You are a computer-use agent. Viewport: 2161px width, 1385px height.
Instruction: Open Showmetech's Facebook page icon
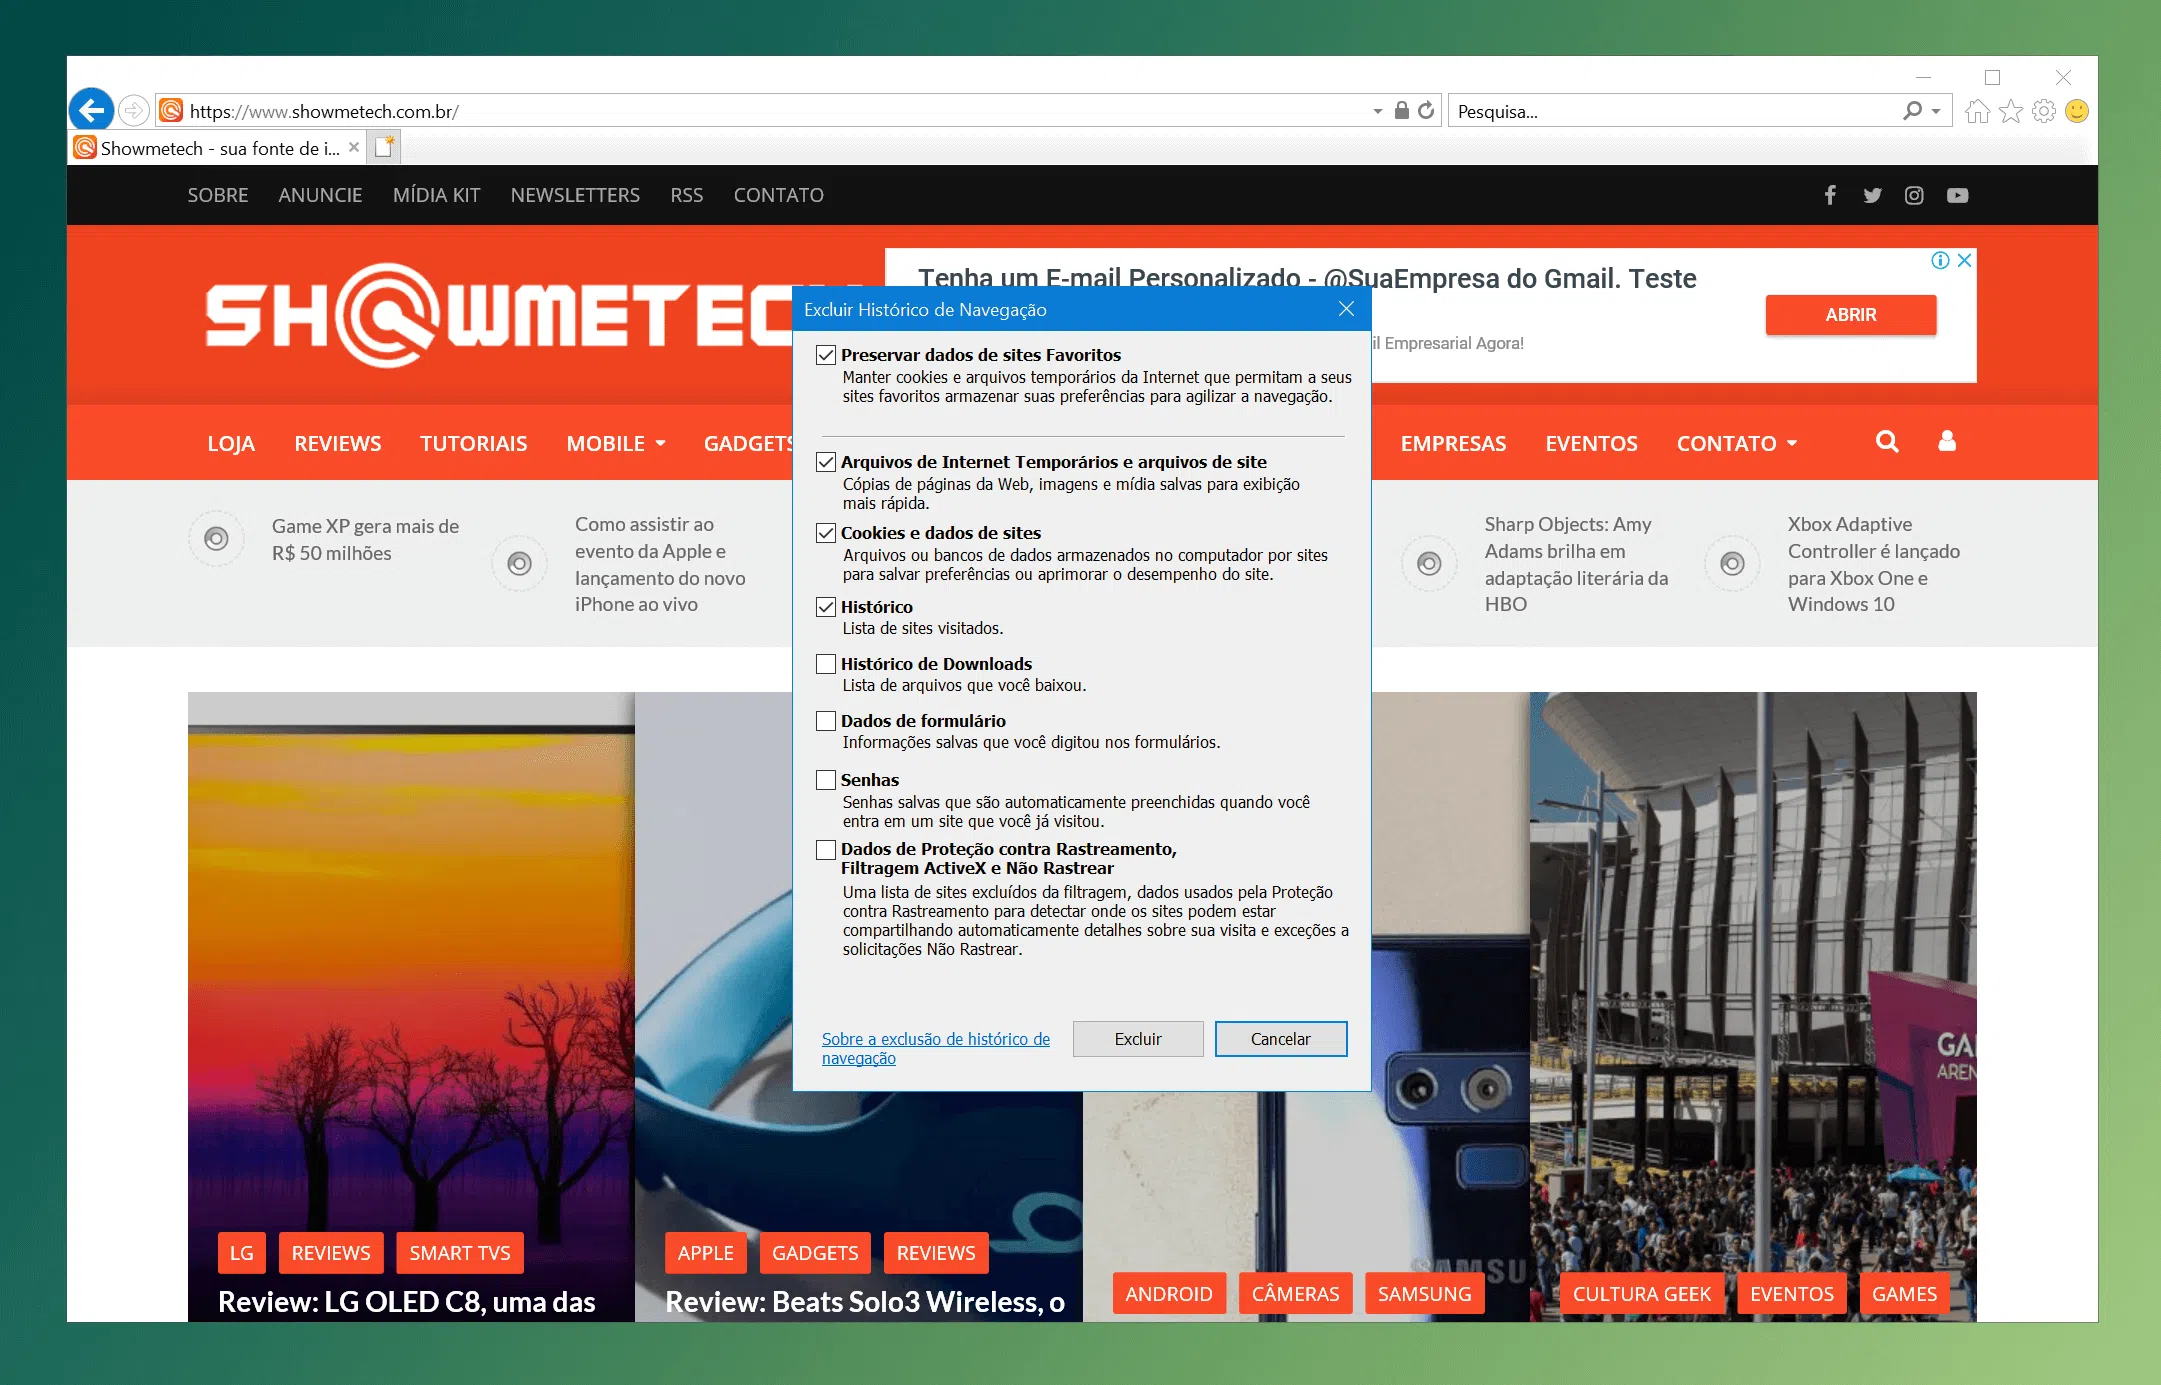coord(1831,195)
